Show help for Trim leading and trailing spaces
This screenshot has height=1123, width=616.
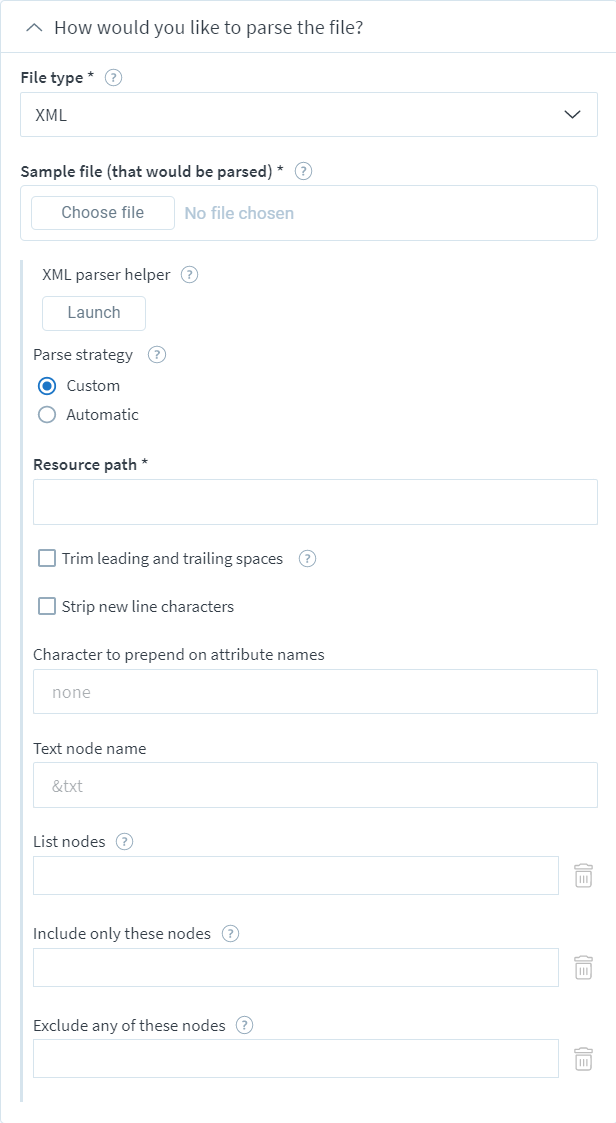(307, 559)
